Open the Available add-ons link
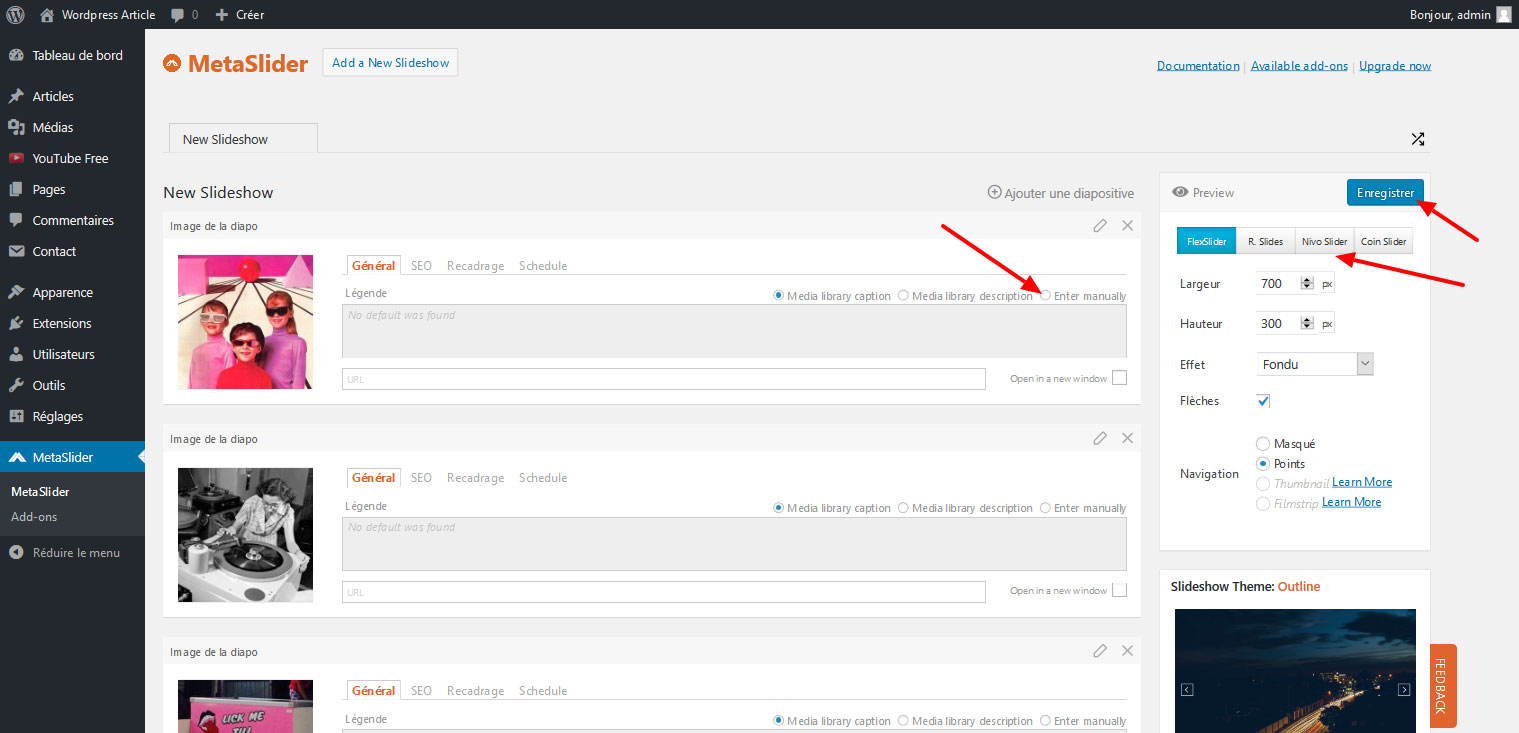The image size is (1519, 733). point(1299,66)
